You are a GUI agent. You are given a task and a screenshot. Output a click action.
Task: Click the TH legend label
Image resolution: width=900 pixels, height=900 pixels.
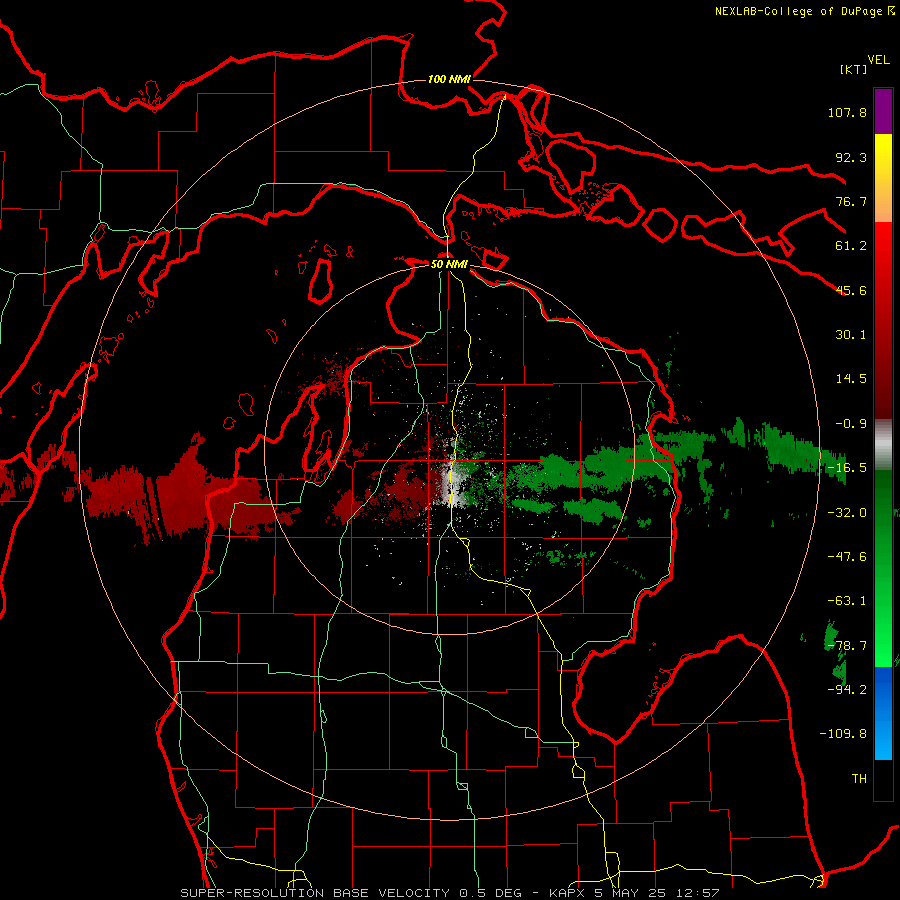point(859,779)
